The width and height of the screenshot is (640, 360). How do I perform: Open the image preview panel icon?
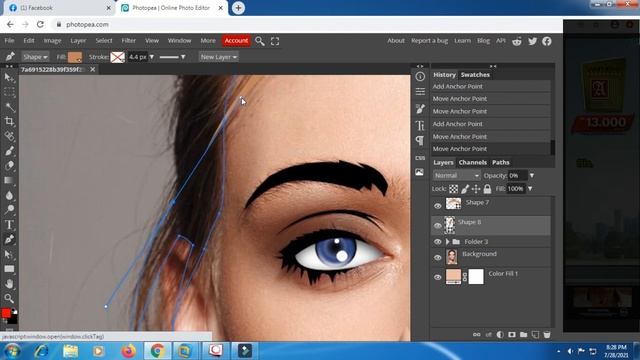pyautogui.click(x=420, y=172)
